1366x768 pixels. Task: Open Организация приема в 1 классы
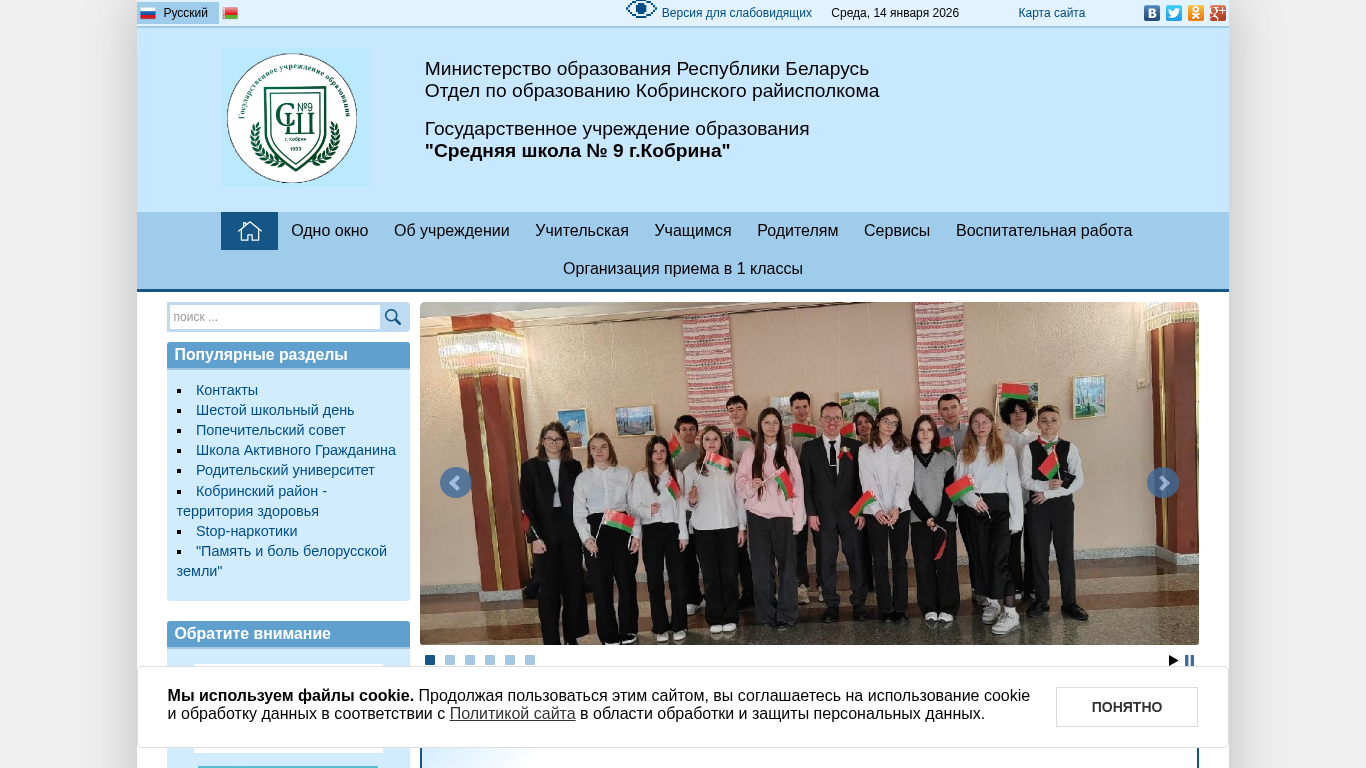coord(683,269)
